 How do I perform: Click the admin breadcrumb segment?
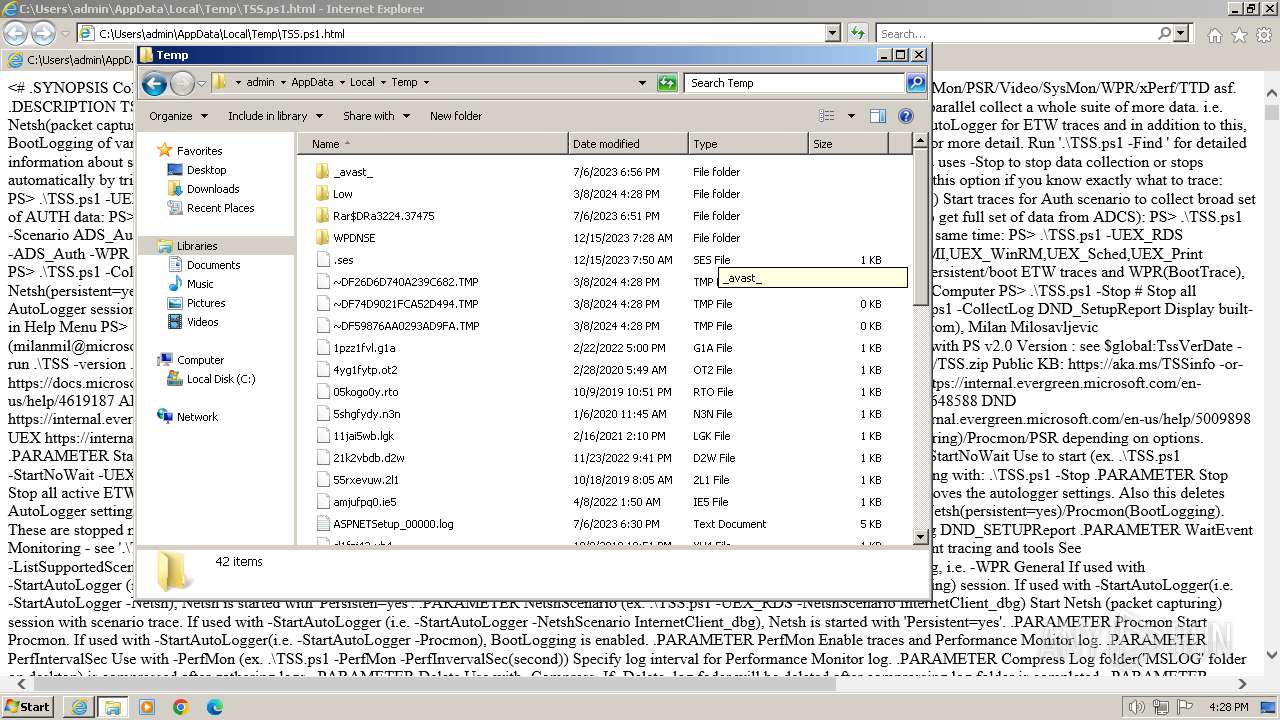point(260,83)
